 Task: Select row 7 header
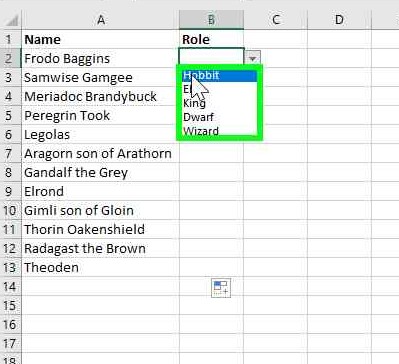9,154
